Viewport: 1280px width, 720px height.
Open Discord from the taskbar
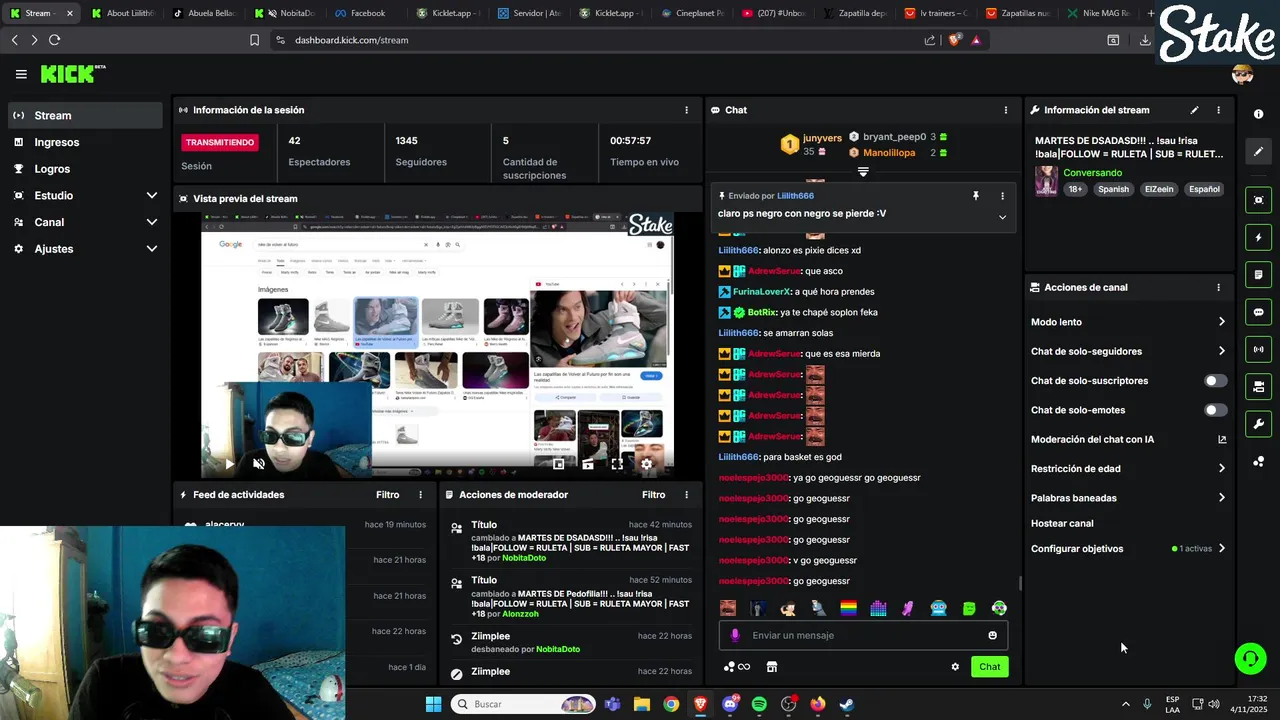coord(730,704)
